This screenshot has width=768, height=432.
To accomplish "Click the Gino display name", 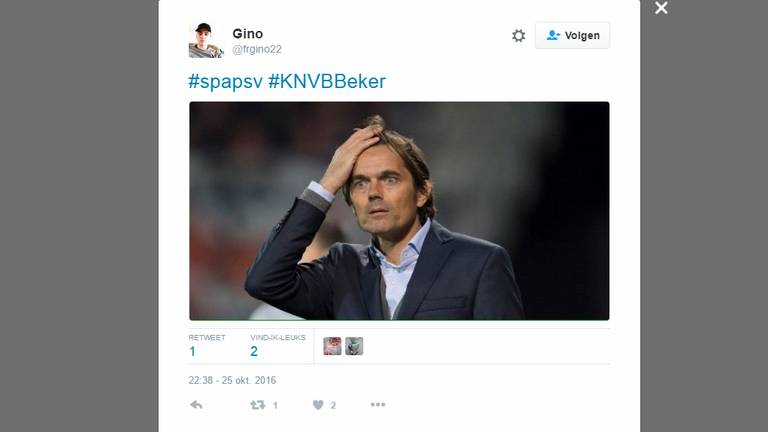I will (247, 34).
